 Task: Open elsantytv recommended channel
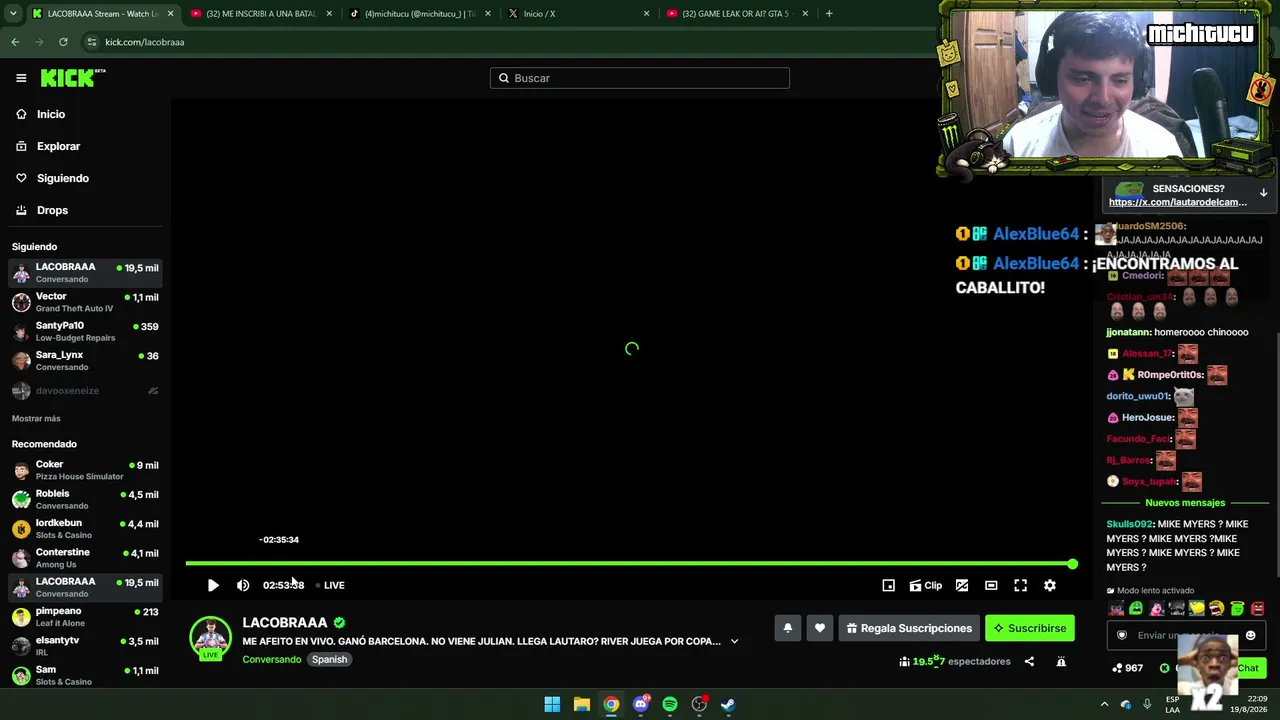click(85, 646)
